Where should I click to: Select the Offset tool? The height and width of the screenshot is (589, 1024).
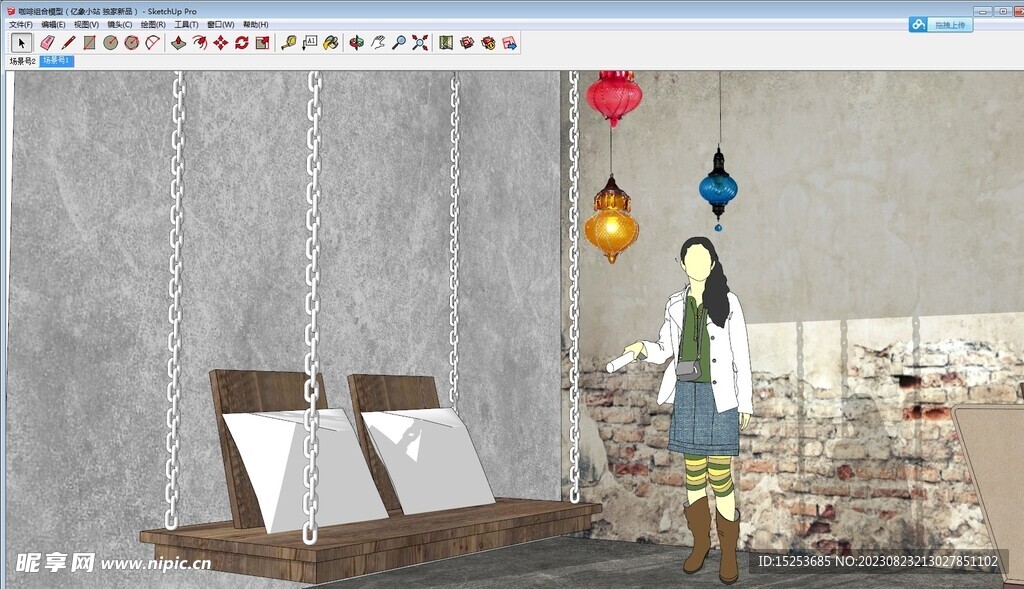200,43
